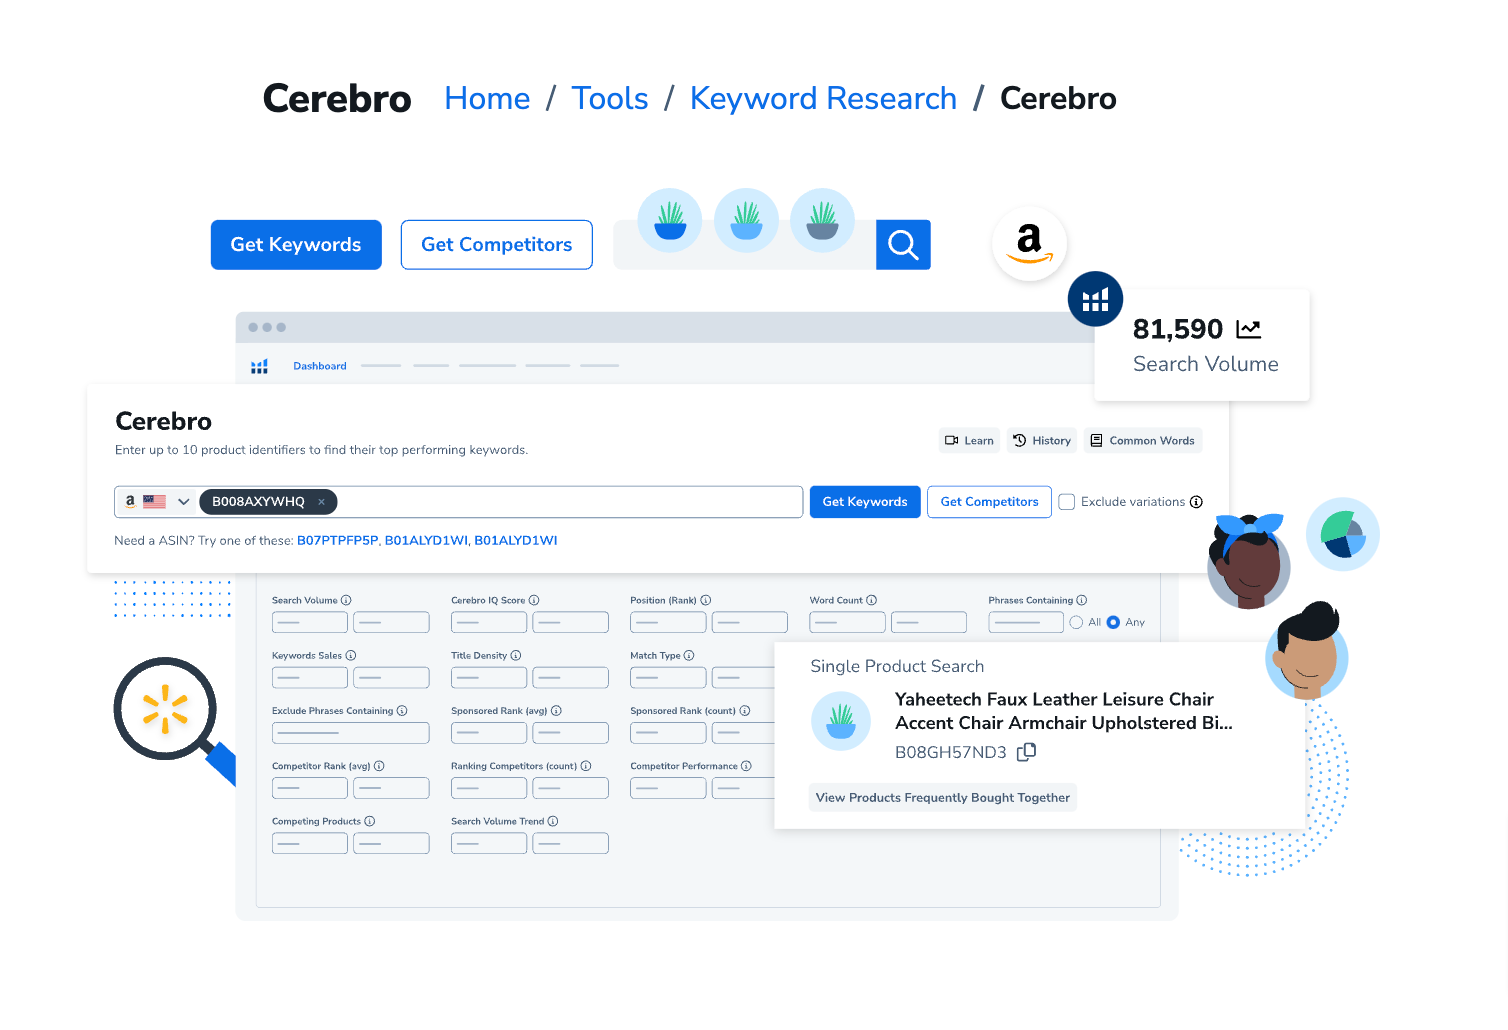Click the Amazon logo circle
This screenshot has height=1030, width=1508.
[x=1029, y=243]
